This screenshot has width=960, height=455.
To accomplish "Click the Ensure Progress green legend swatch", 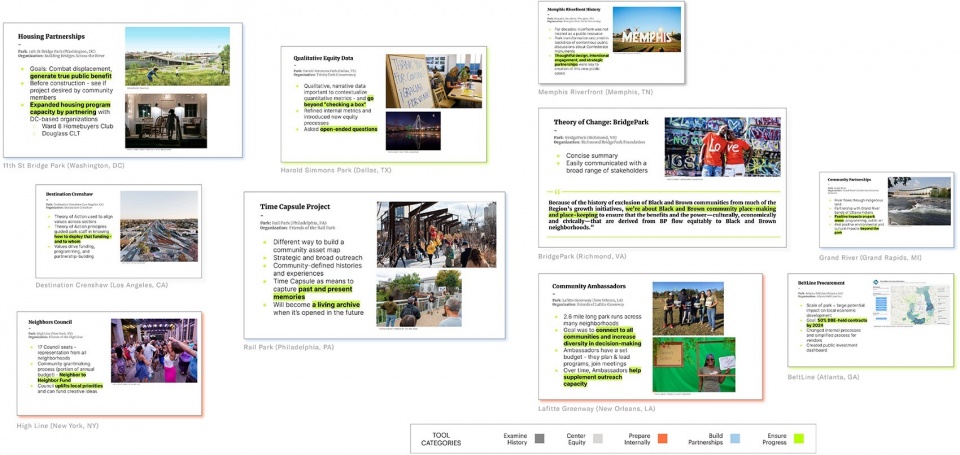I will click(x=798, y=438).
